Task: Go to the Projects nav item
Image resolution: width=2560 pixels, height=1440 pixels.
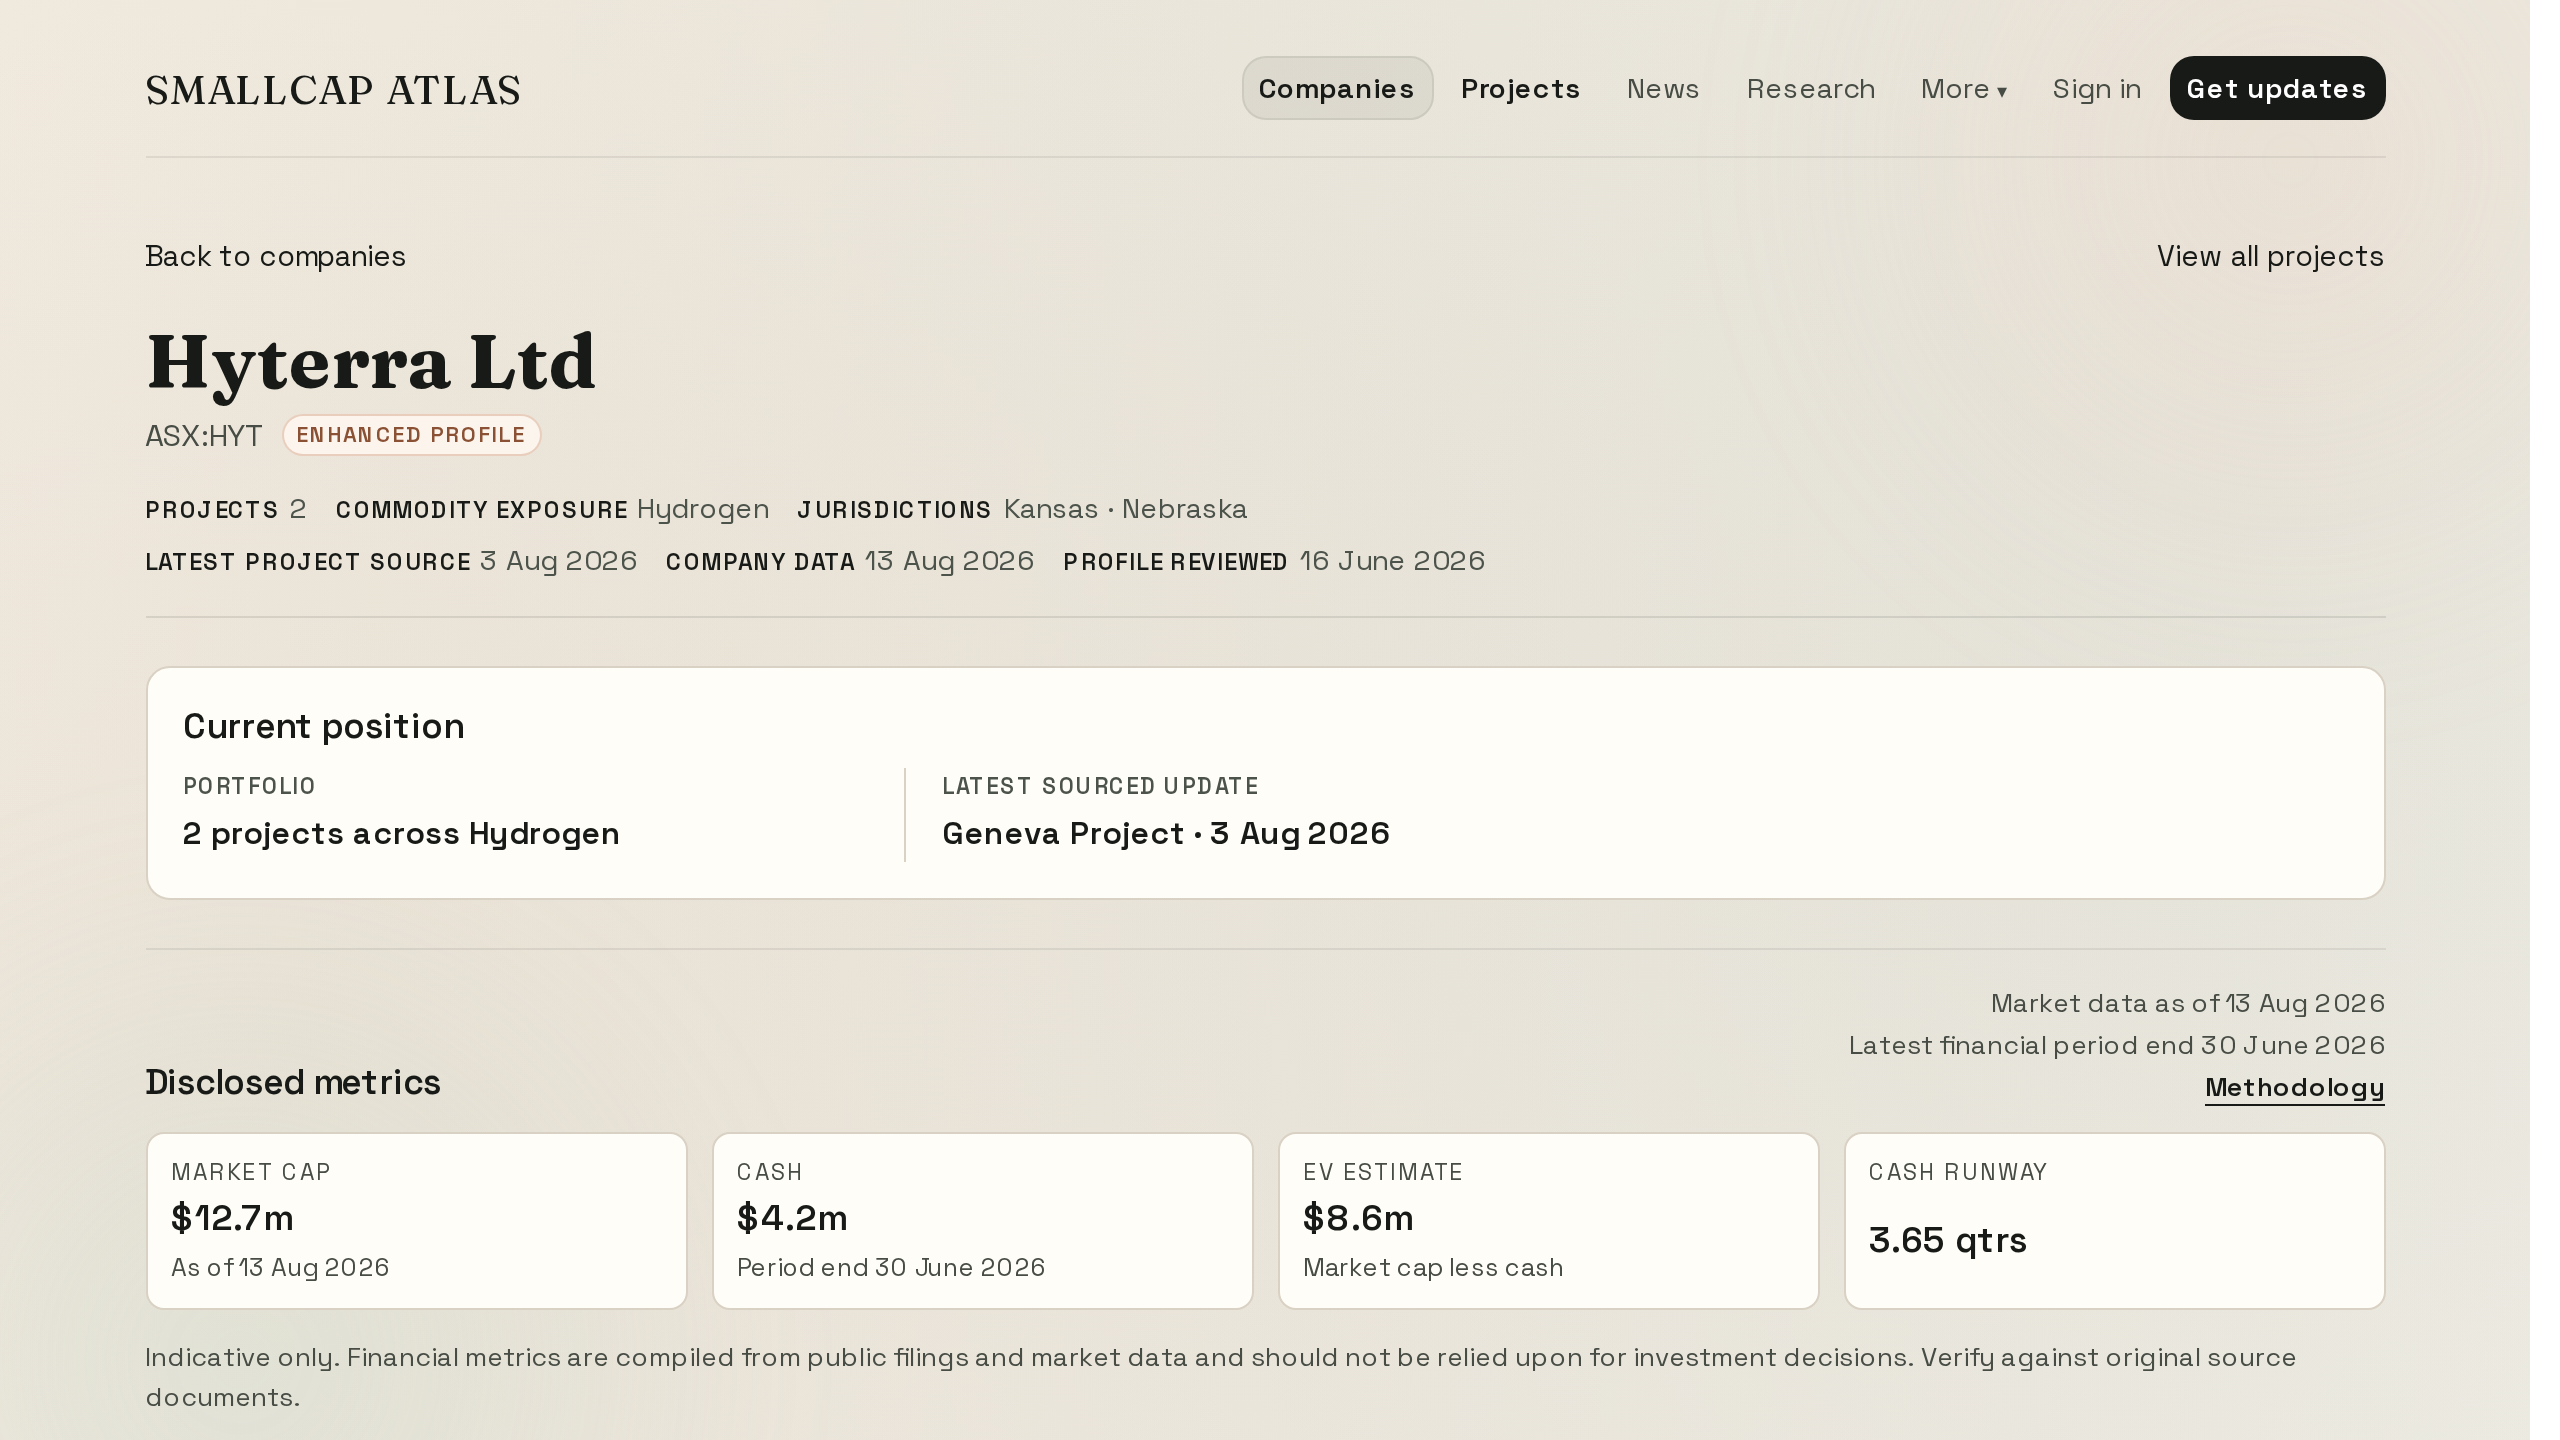Action: tap(1520, 88)
